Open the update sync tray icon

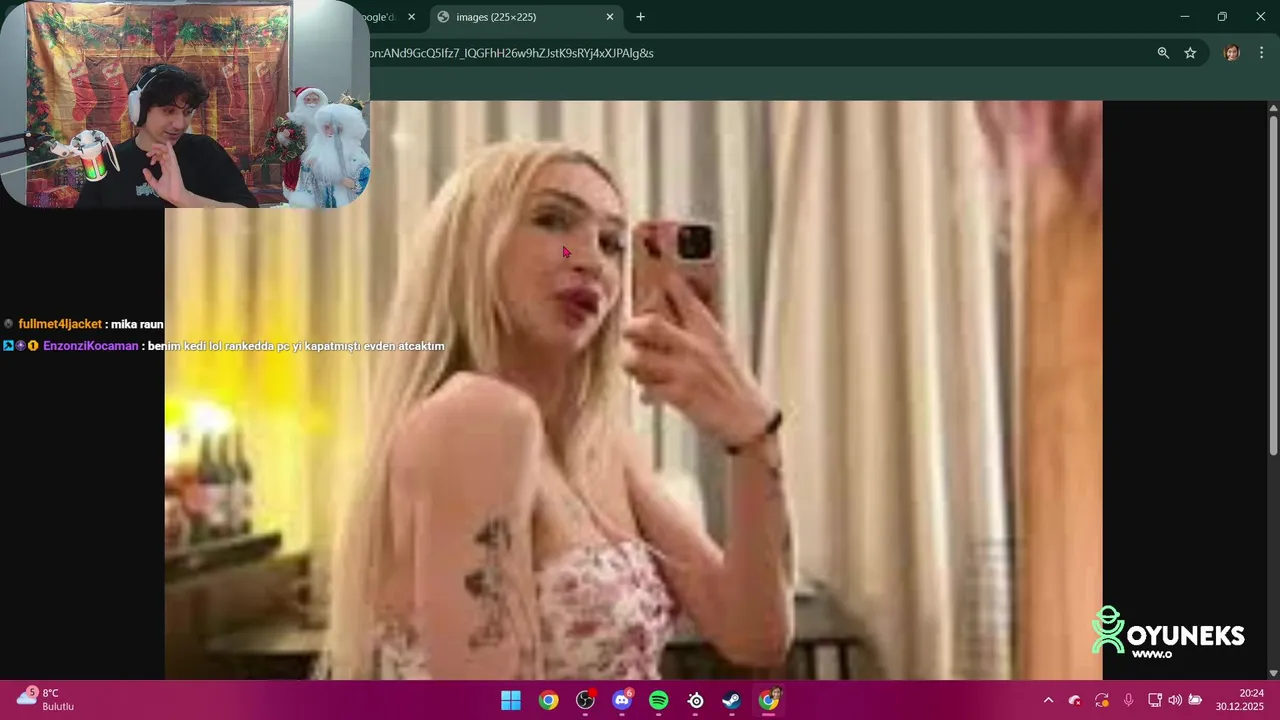[1102, 700]
